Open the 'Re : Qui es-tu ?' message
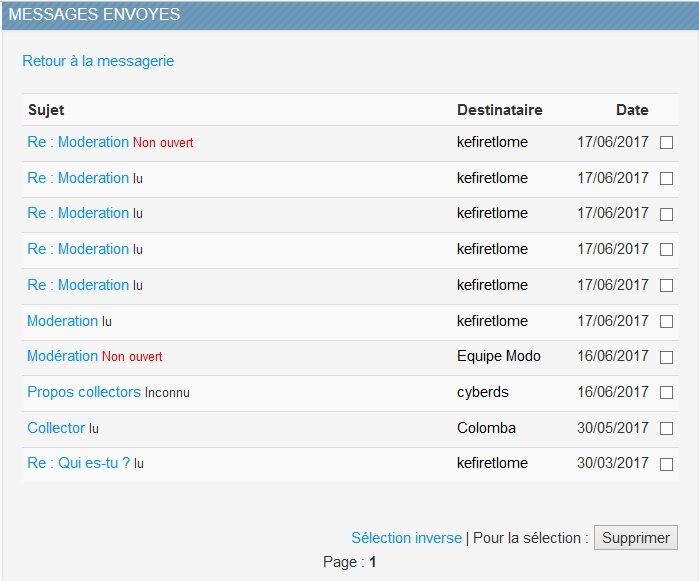 (78, 463)
